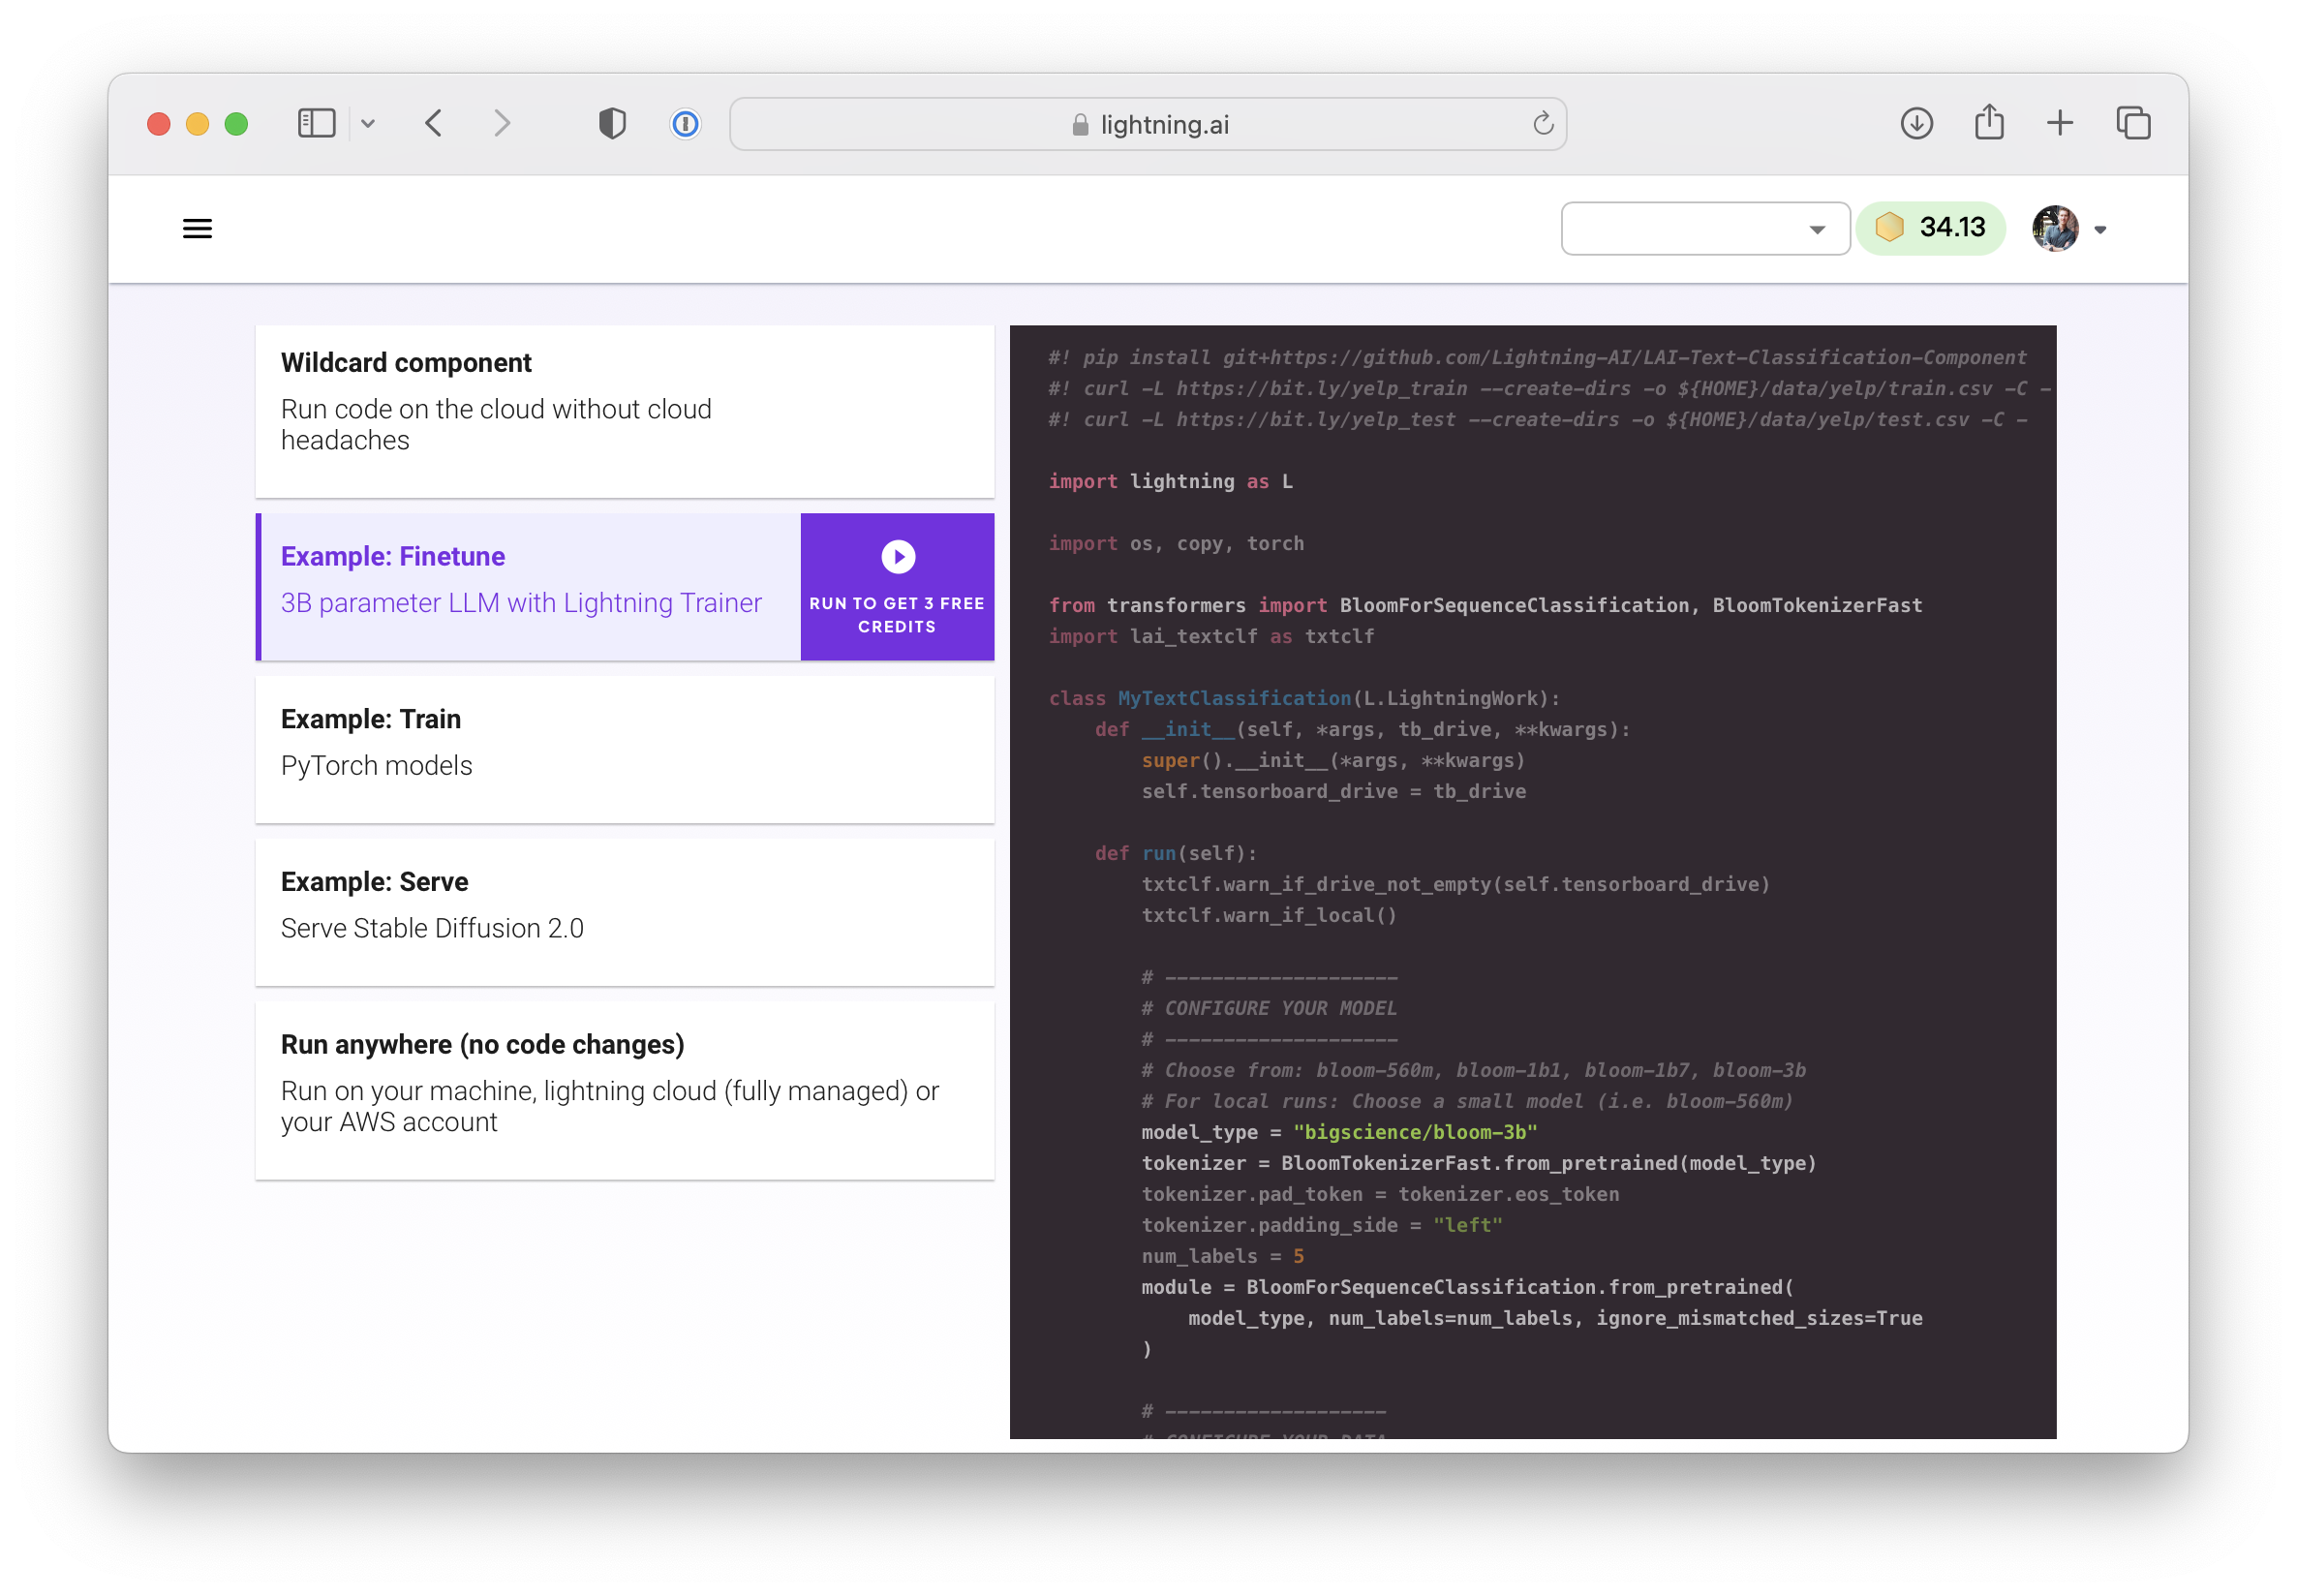The image size is (2297, 1596).
Task: Click the play icon in Run button
Action: 898,557
